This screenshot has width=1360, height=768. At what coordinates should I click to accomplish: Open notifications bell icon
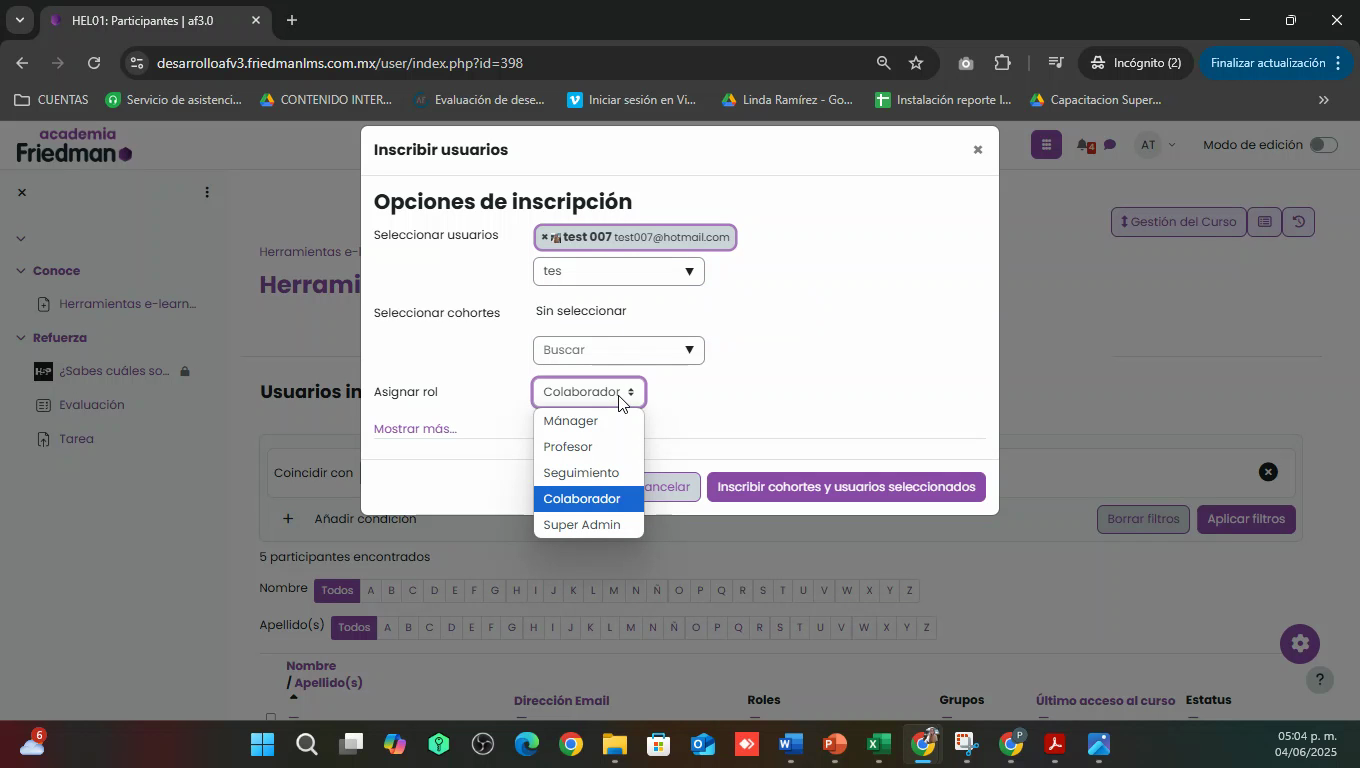1085,146
